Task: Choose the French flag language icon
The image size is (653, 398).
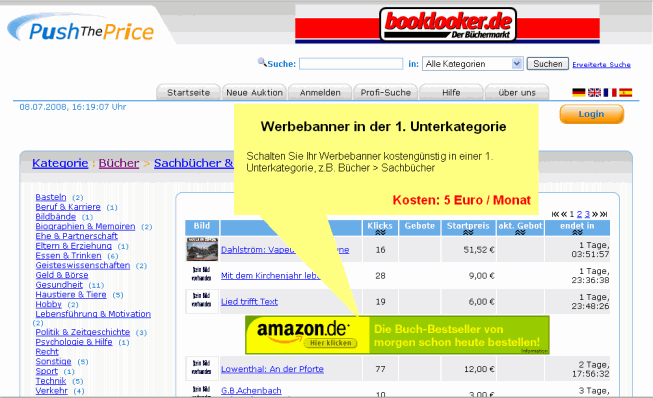Action: click(x=610, y=92)
